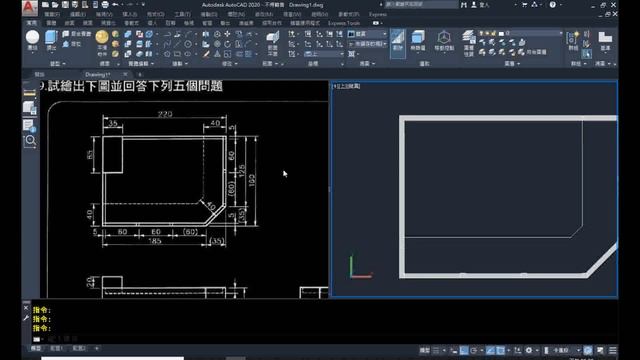Open the AutoCAD application menu (red A)
Screen dimensions: 640x360
(x=29, y=7)
